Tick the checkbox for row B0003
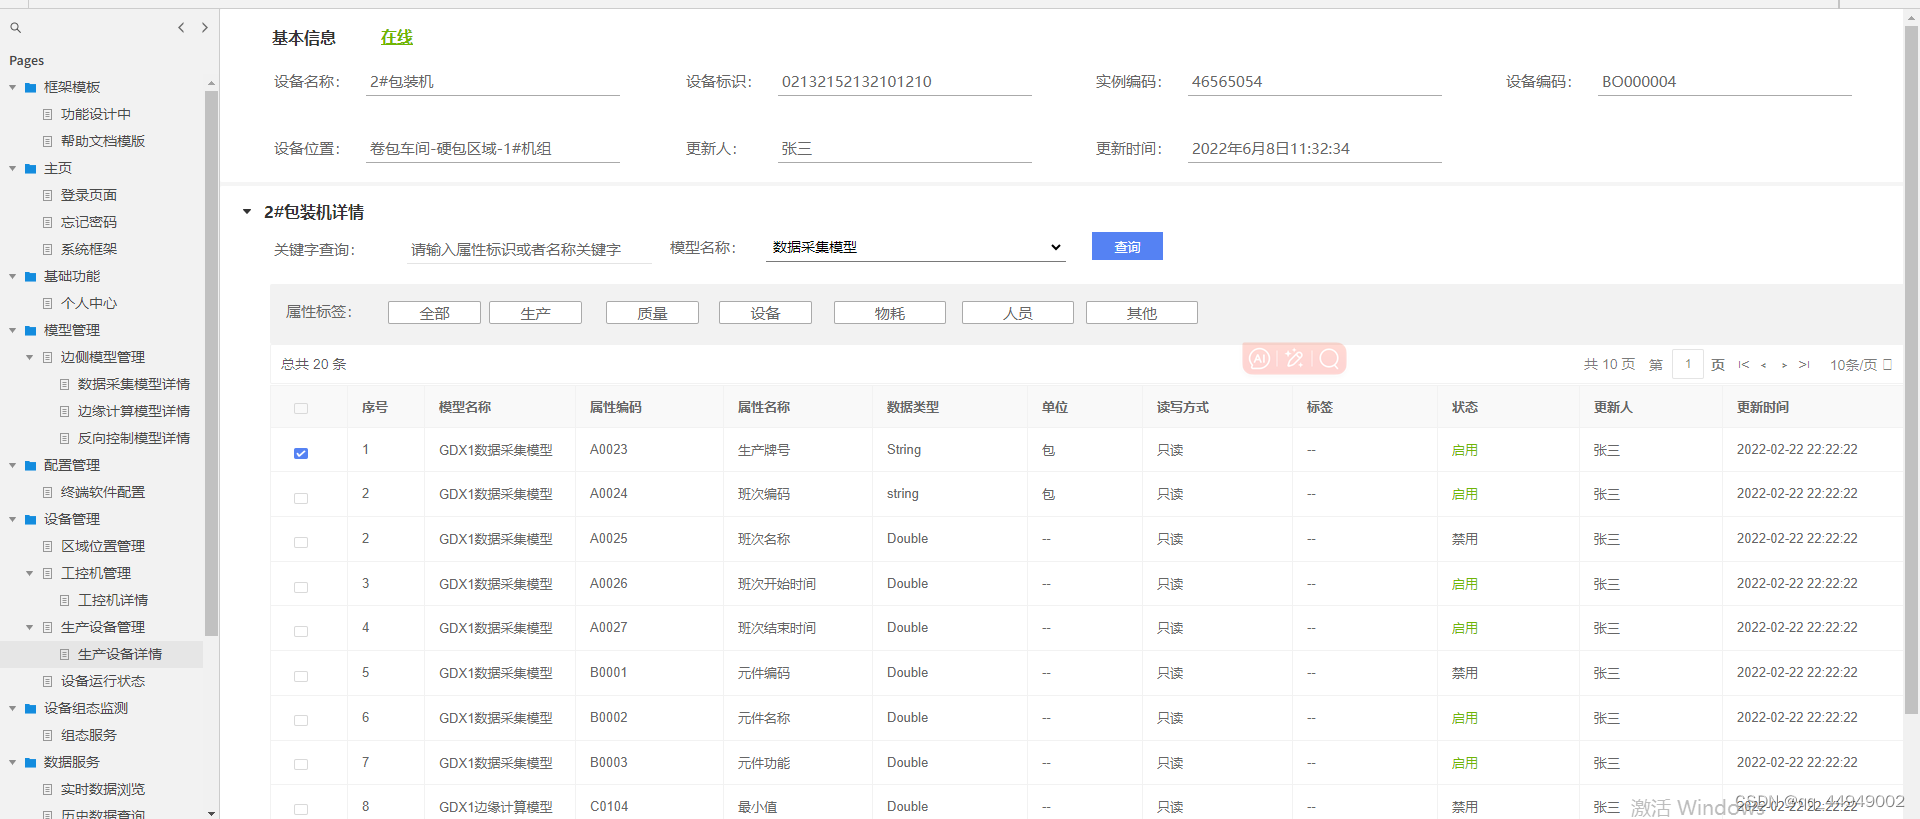1920x819 pixels. pyautogui.click(x=301, y=764)
